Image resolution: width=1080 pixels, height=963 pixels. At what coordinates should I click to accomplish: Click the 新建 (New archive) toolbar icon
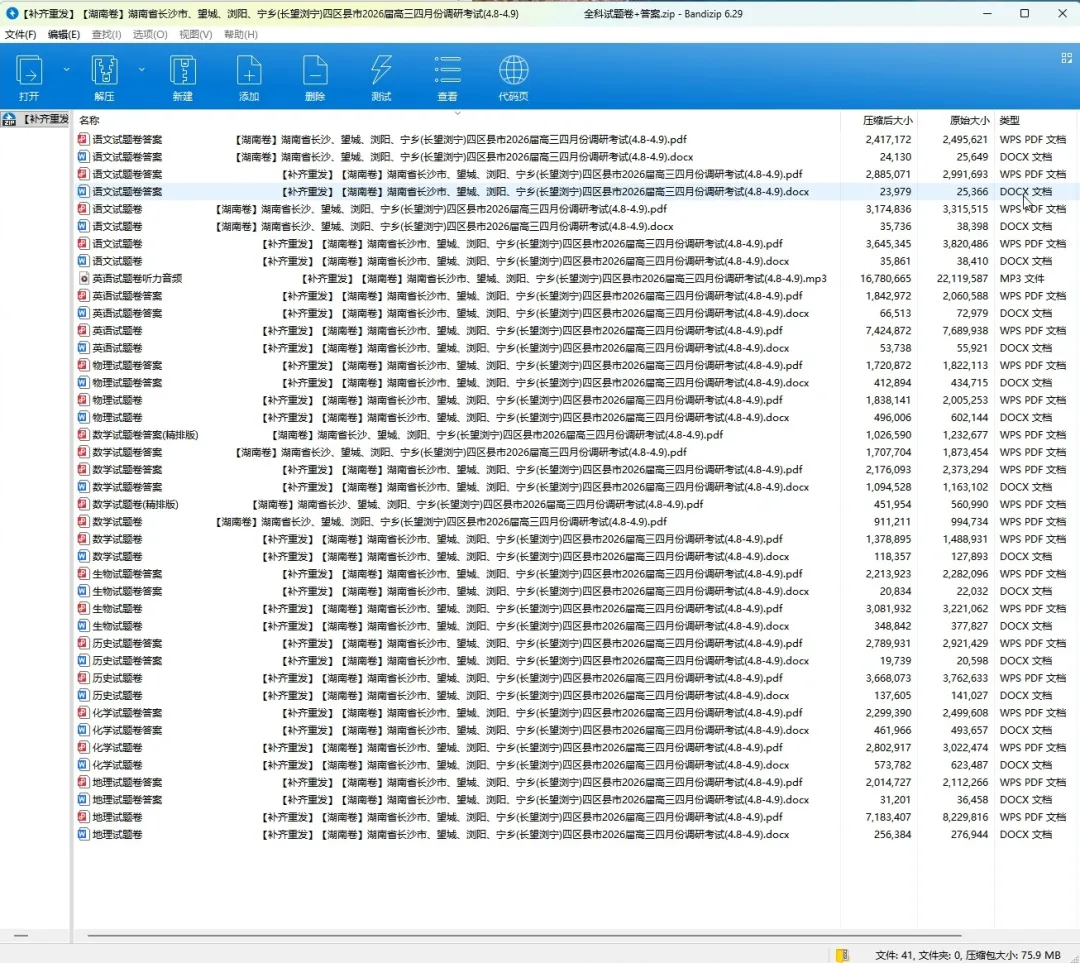point(183,78)
